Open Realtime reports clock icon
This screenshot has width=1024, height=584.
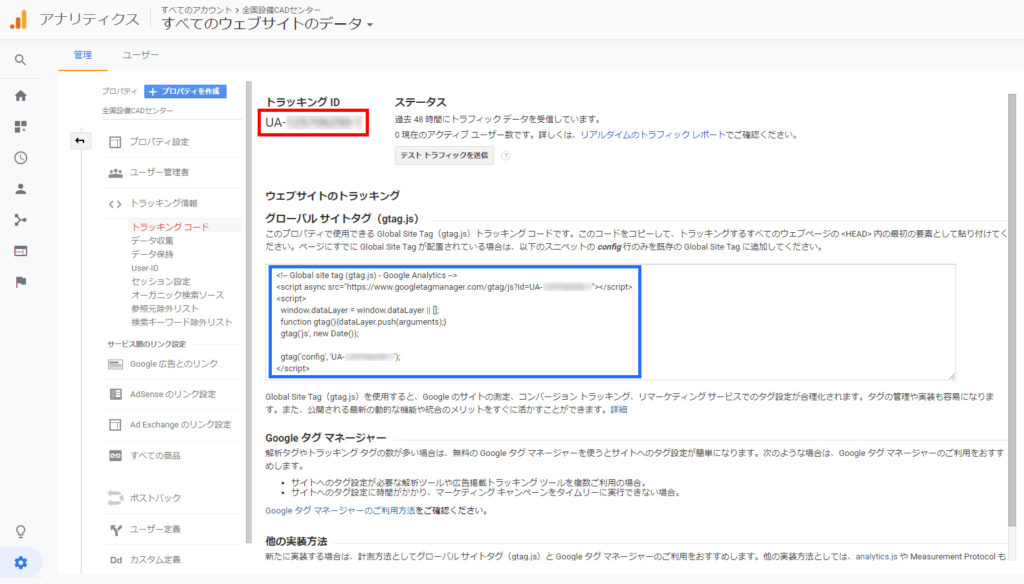click(x=20, y=157)
